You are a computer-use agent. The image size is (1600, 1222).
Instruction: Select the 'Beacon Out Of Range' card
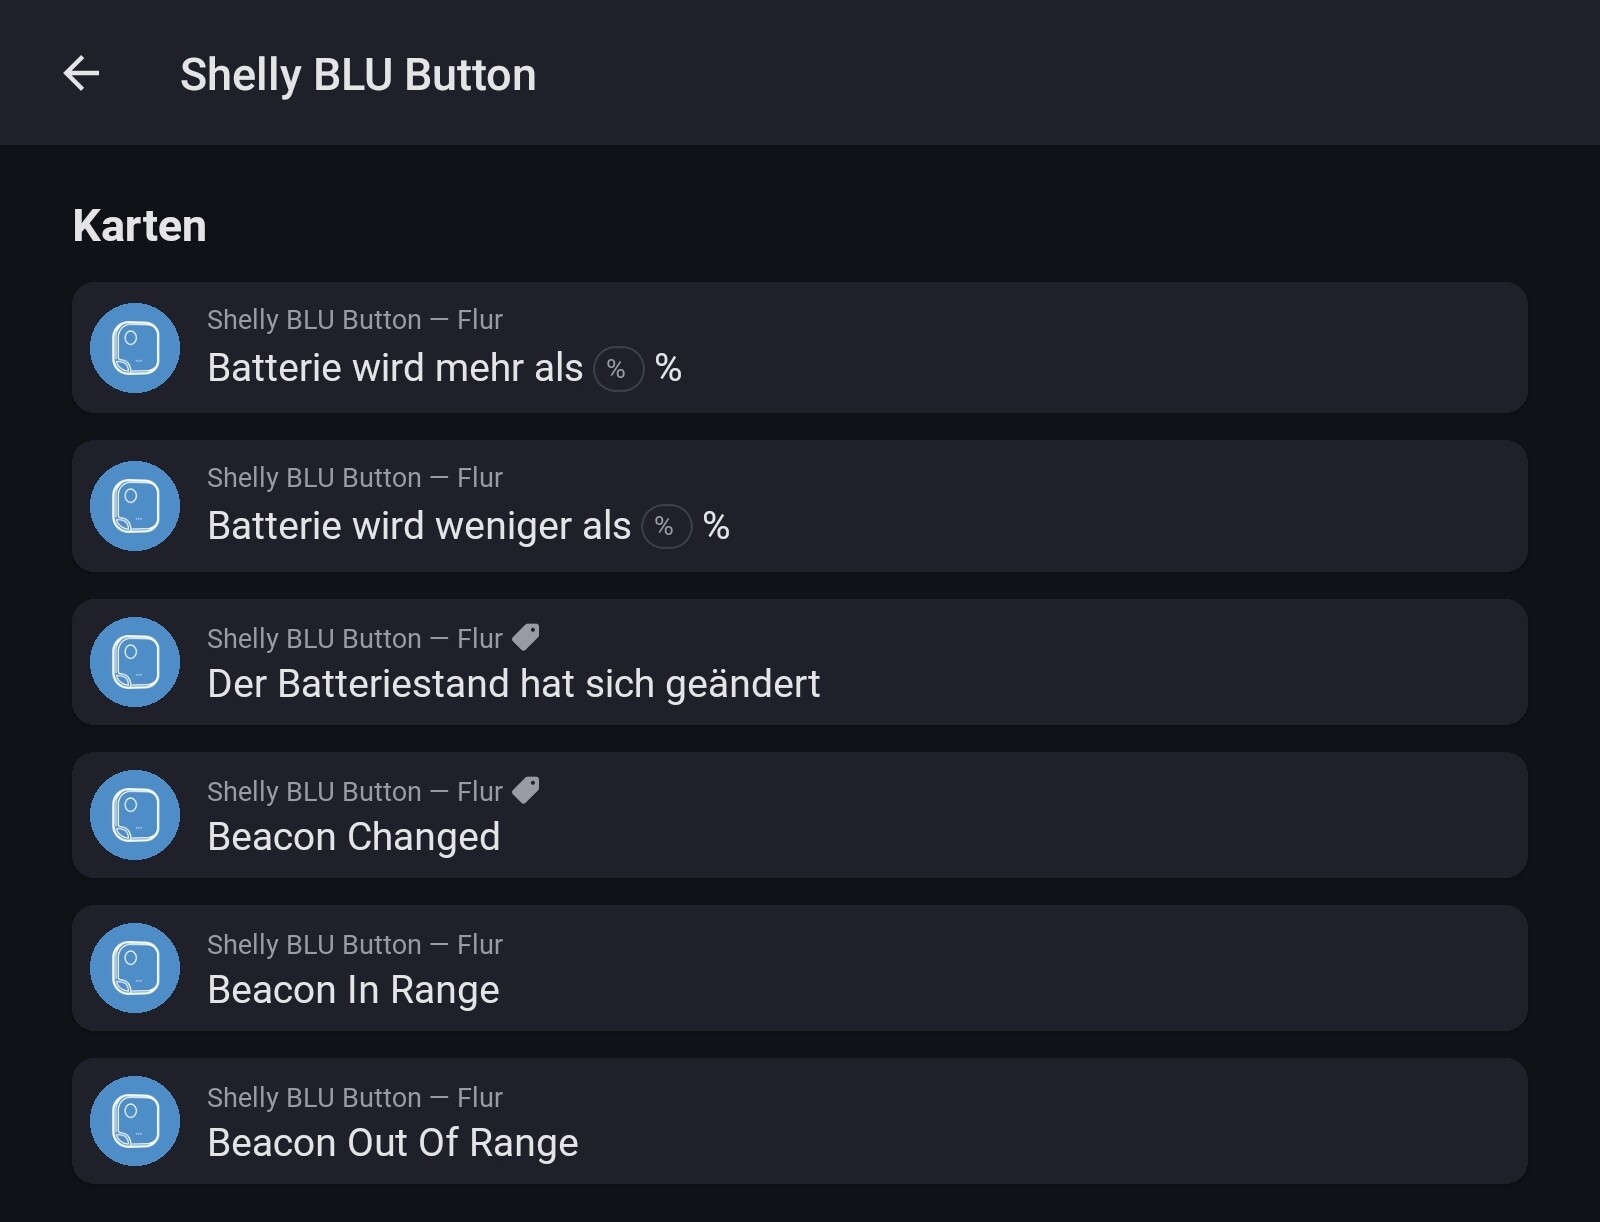(1000, 1121)
